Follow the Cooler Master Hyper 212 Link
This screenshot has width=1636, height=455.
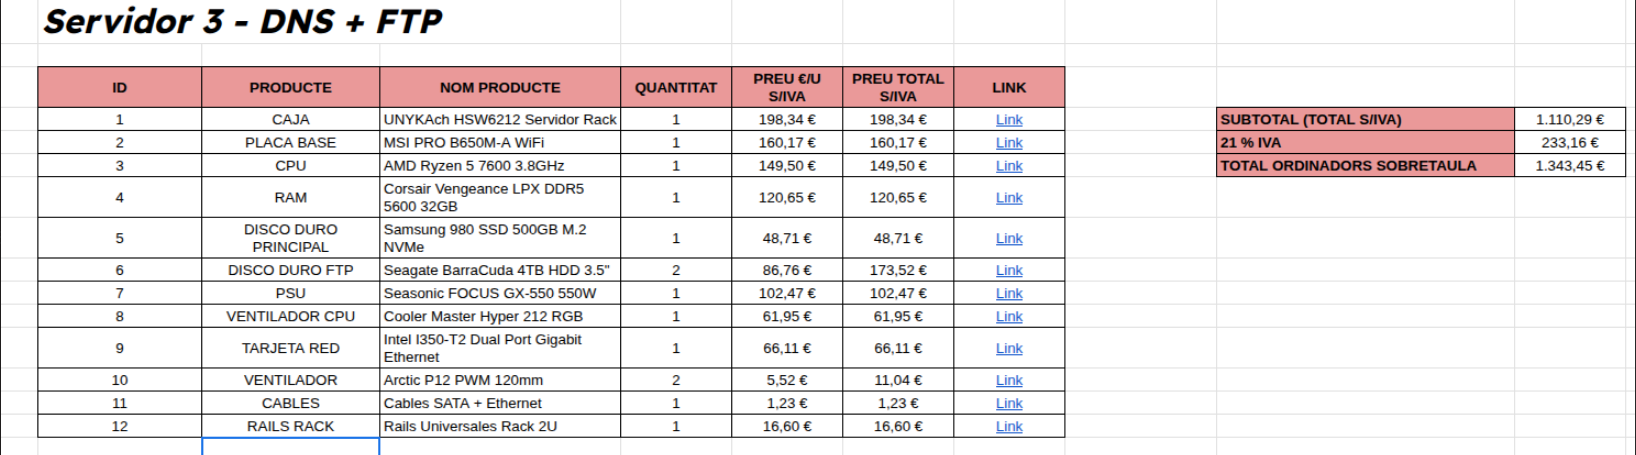coord(1009,317)
